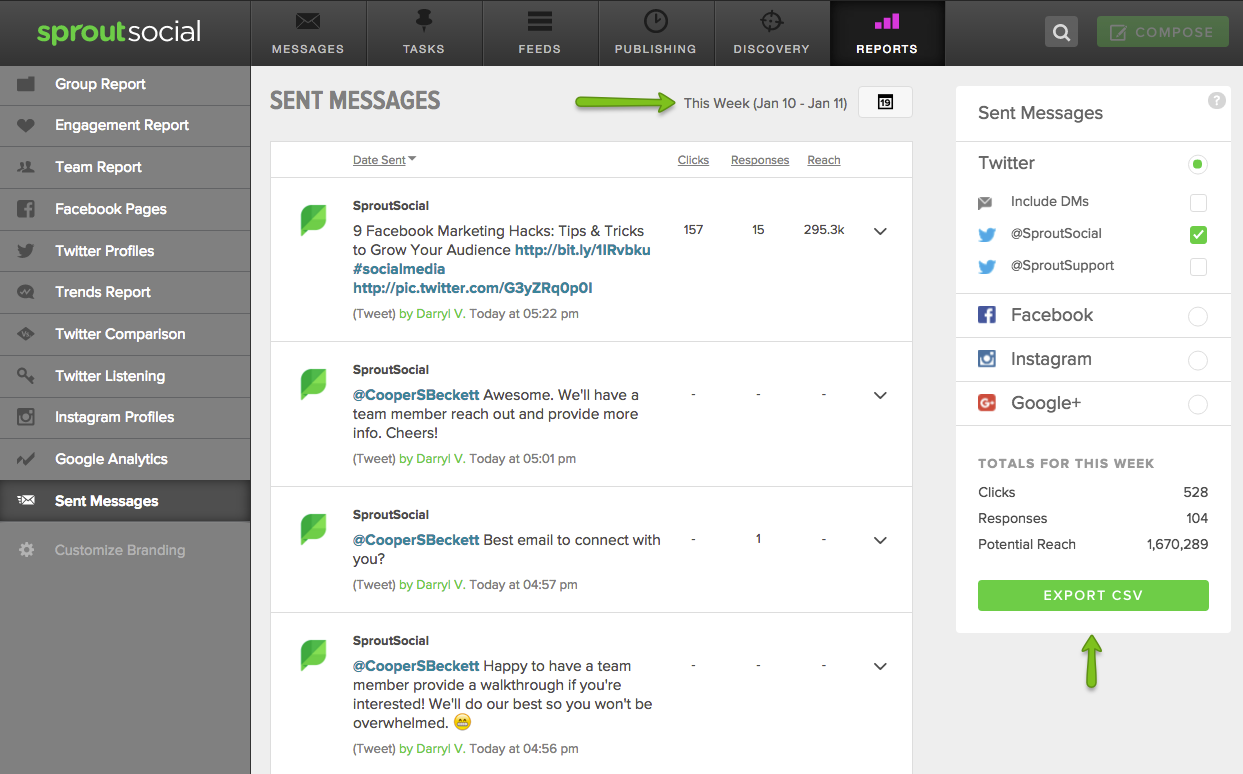Uncheck the @SproutSocial checkbox

(x=1198, y=235)
